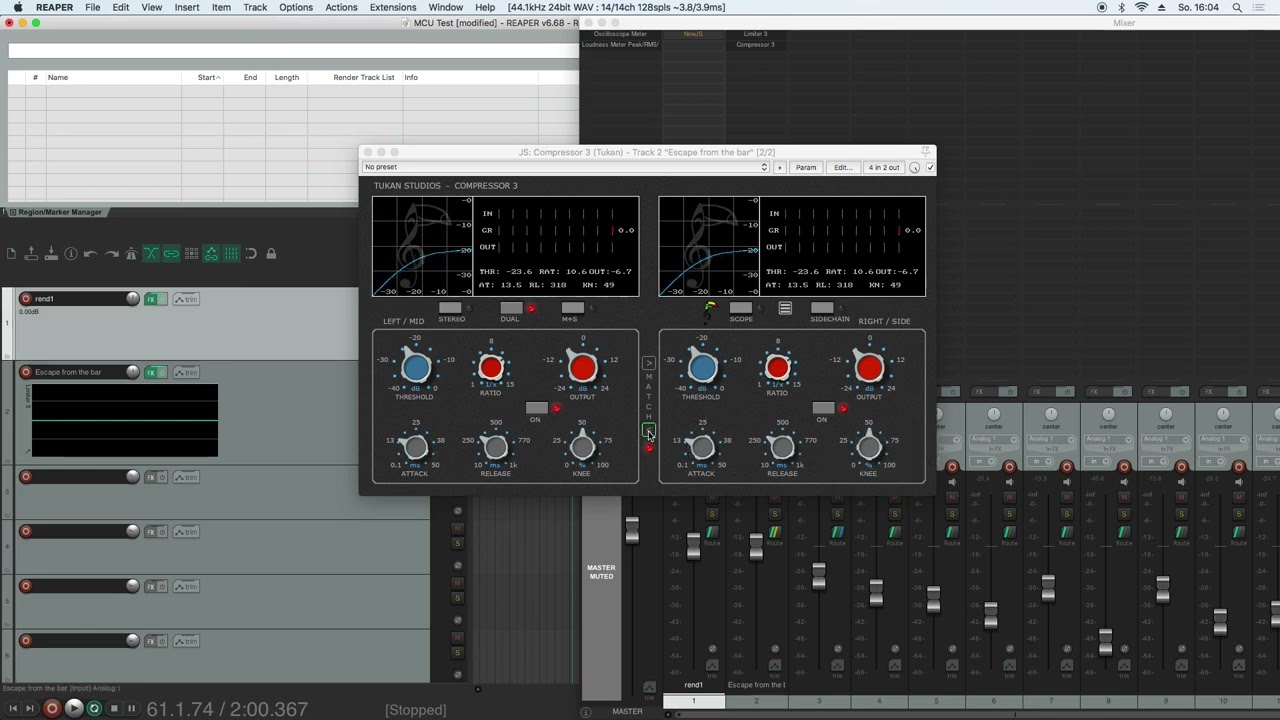This screenshot has height=720, width=1280.
Task: Click the plus preset button
Action: (x=780, y=167)
